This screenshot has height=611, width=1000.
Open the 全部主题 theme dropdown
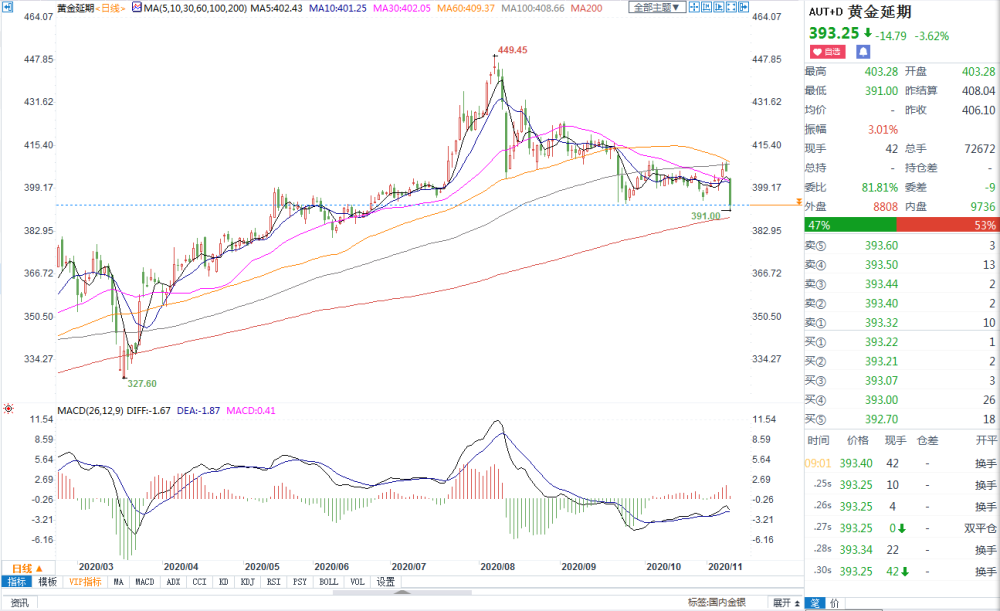pyautogui.click(x=659, y=8)
